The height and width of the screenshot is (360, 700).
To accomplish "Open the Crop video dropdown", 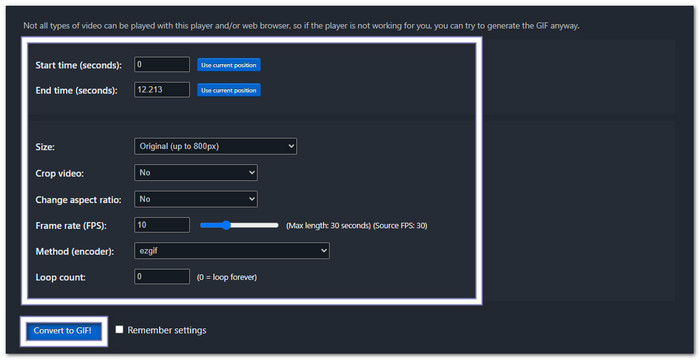I will pos(196,172).
